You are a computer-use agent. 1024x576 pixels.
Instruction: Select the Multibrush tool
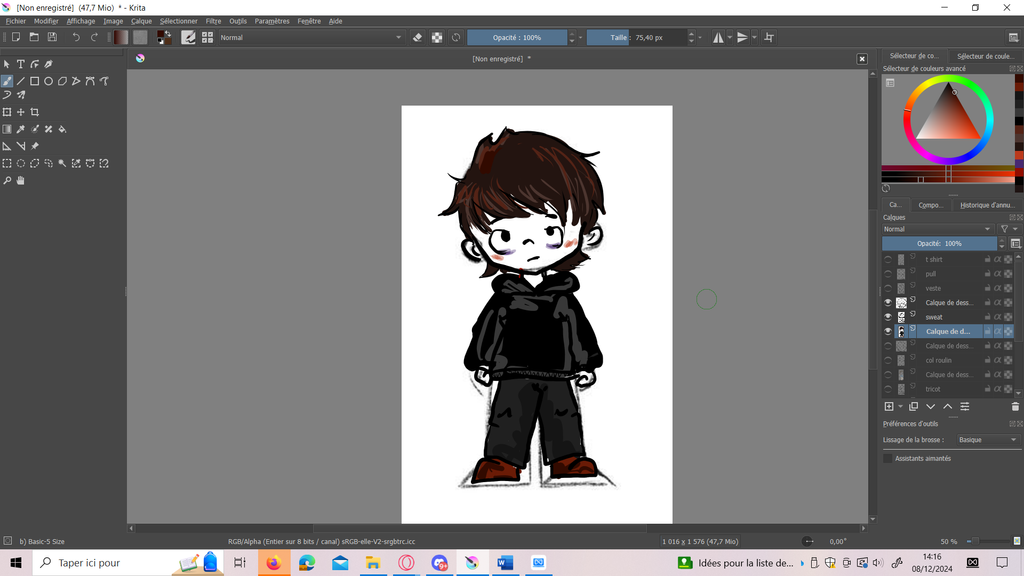pos(21,95)
